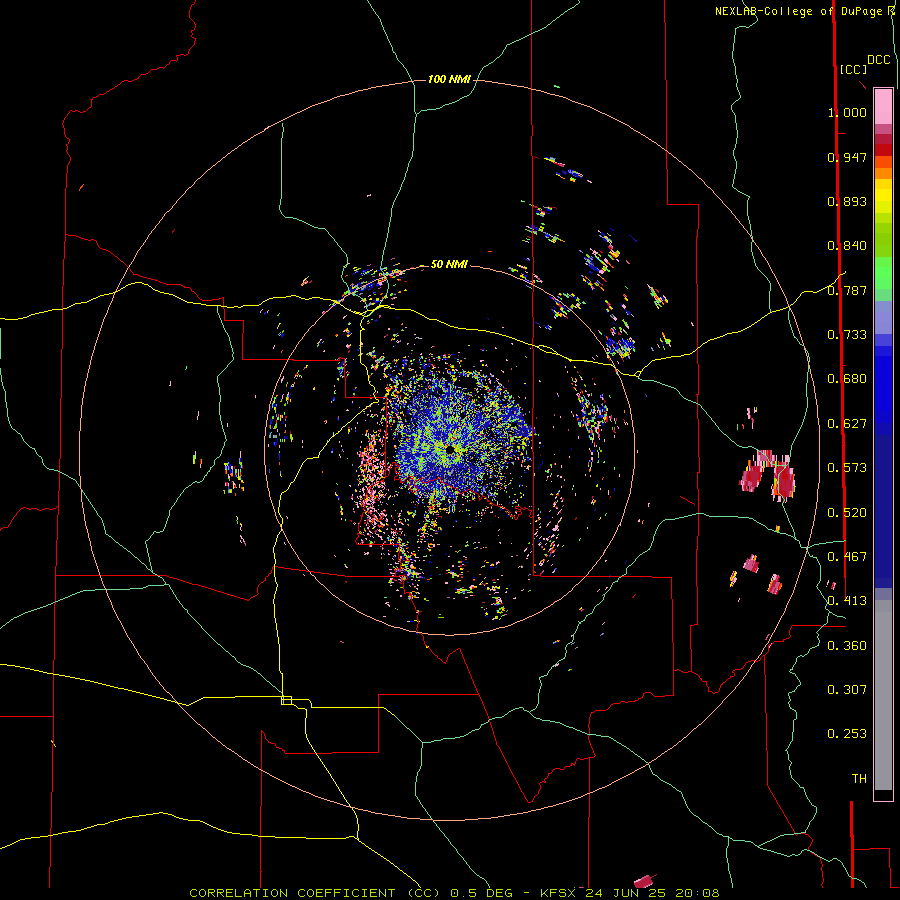Select the 0.787 legend value
The height and width of the screenshot is (900, 900).
point(847,290)
